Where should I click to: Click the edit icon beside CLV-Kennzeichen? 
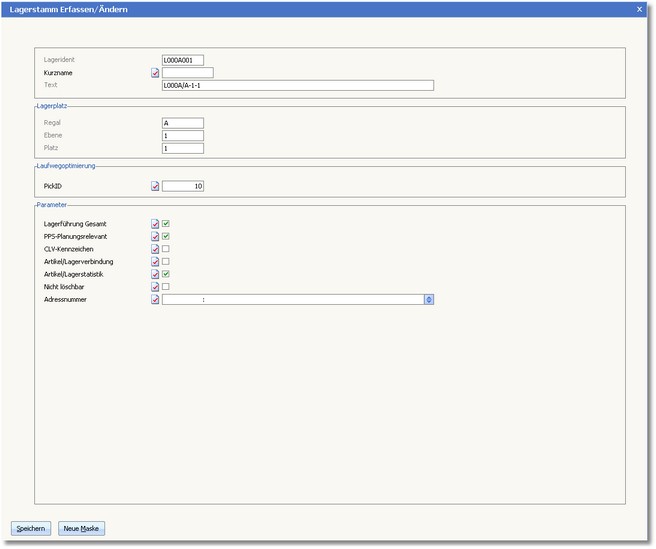[155, 249]
